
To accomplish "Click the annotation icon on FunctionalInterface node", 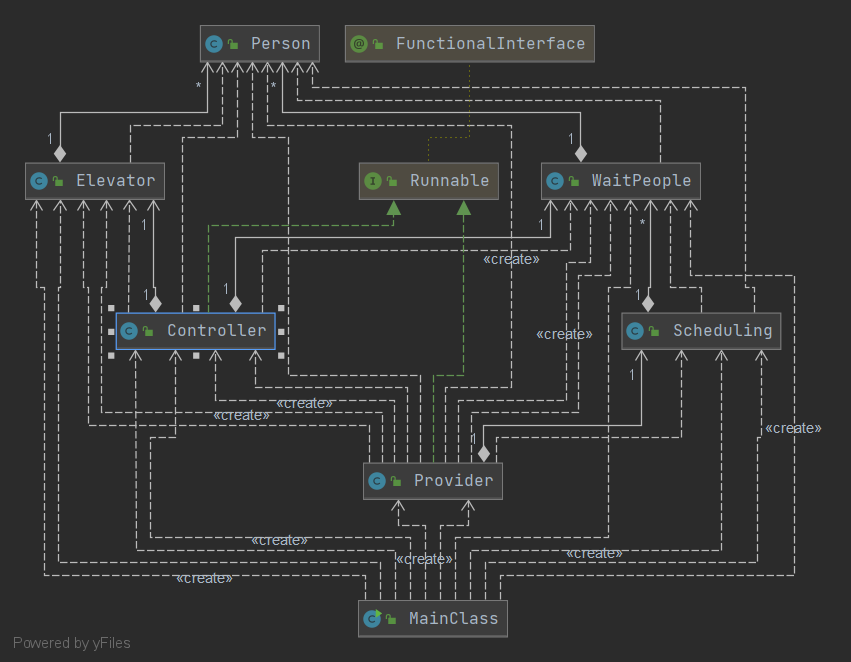I will (x=359, y=44).
